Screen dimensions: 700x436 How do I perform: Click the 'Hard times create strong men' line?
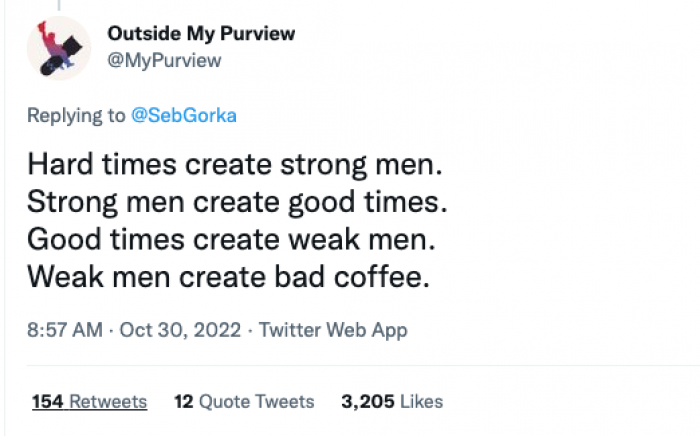point(234,162)
